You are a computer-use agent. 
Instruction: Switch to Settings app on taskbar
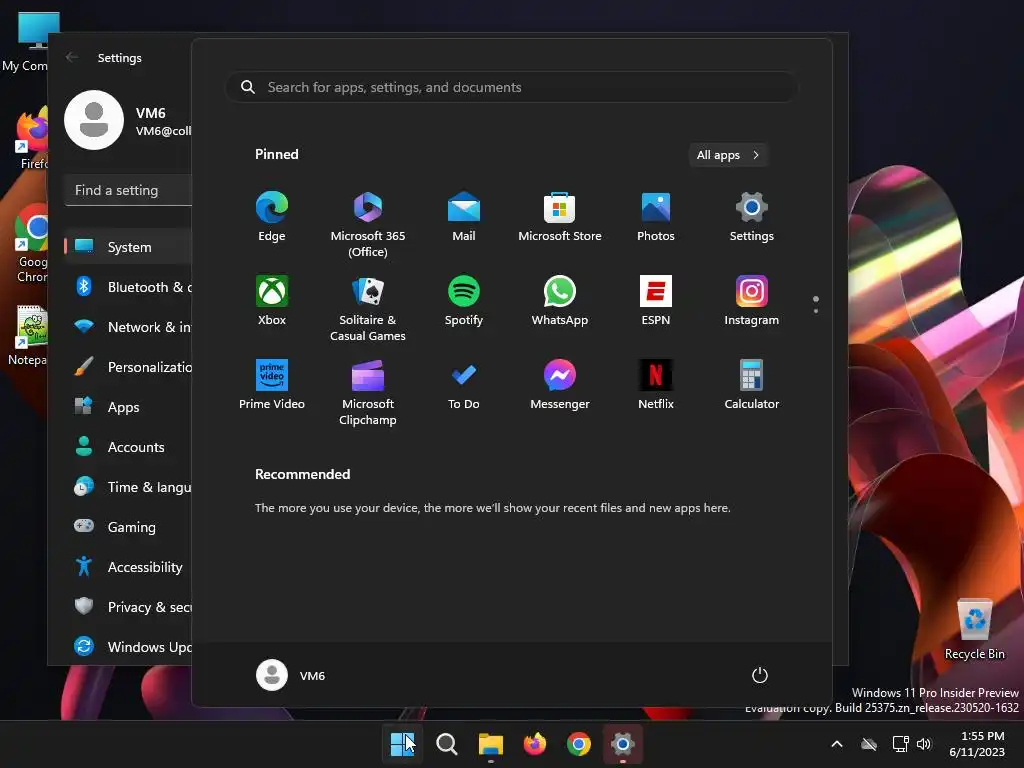pos(622,744)
